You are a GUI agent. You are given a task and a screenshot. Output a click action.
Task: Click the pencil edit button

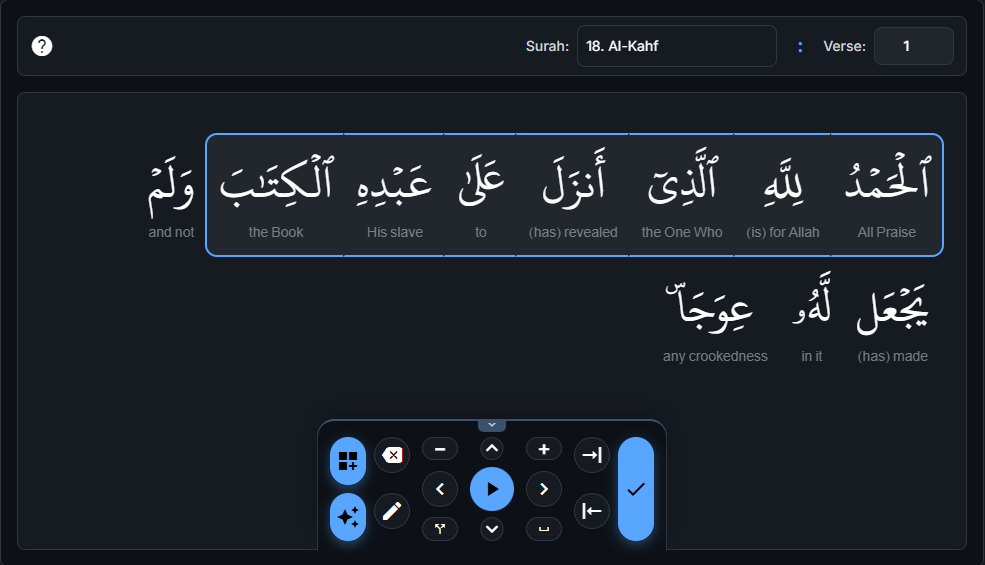(392, 511)
